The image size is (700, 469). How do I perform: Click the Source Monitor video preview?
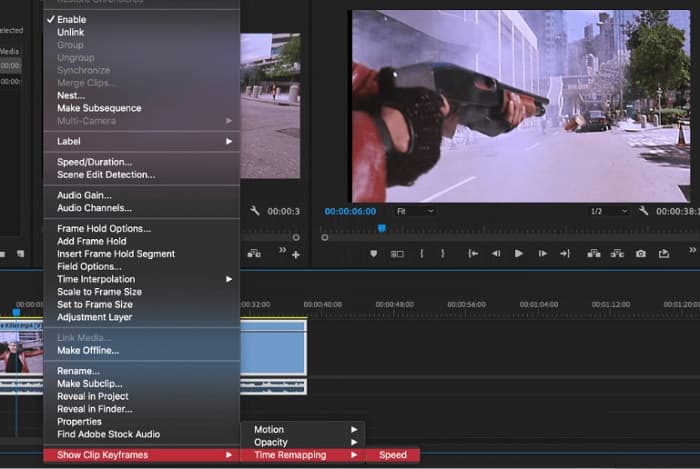coord(271,106)
